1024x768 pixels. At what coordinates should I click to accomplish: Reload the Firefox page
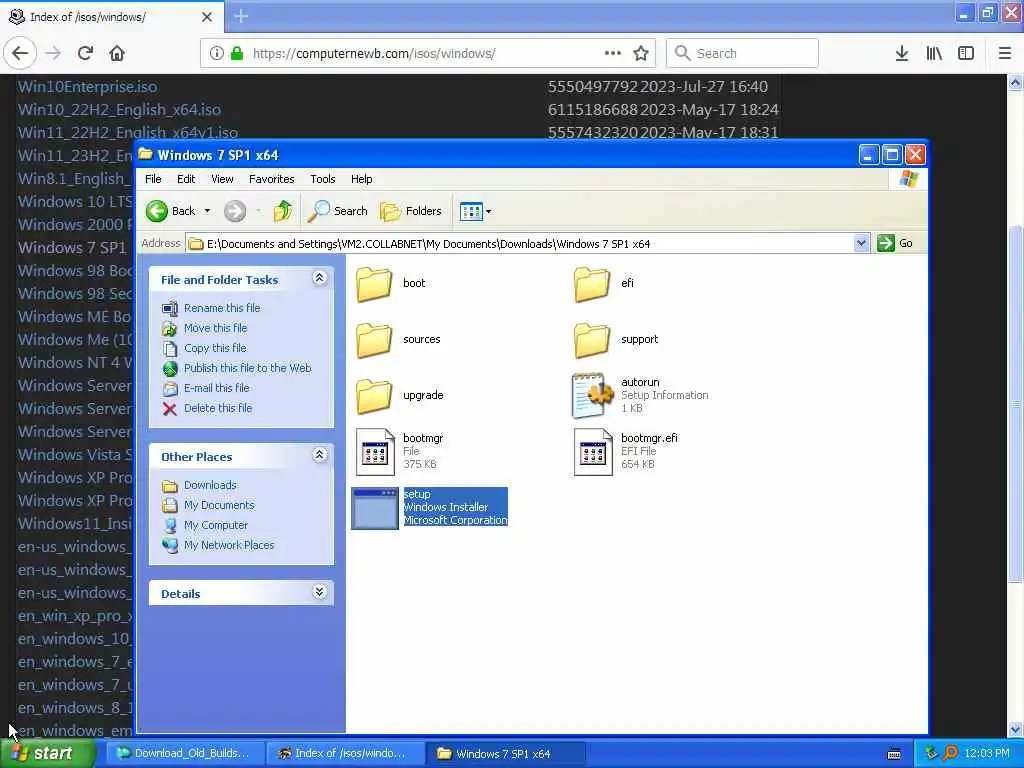click(x=85, y=53)
